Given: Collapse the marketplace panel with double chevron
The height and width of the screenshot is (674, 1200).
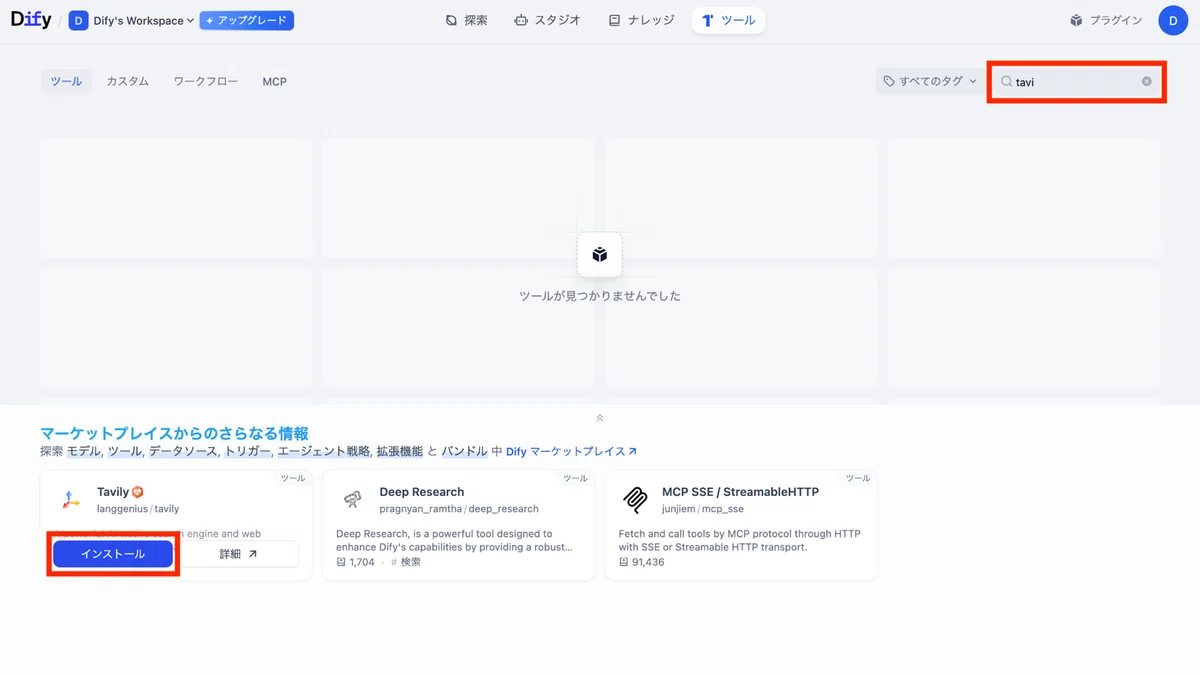Looking at the screenshot, I should pyautogui.click(x=600, y=418).
